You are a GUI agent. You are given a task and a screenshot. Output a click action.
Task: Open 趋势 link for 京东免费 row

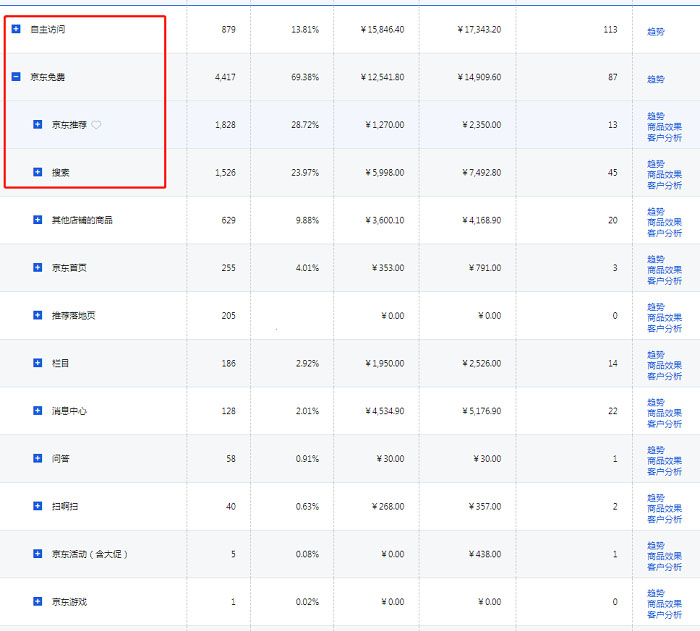[655, 79]
